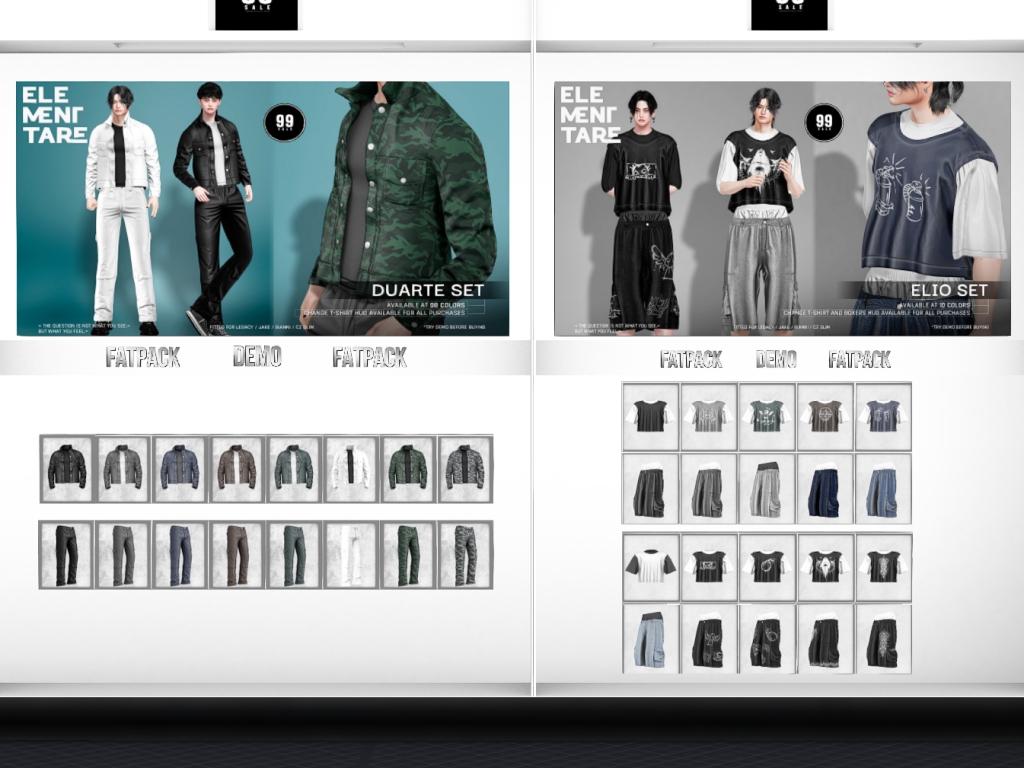1024x768 pixels.
Task: Pick the dark green camo Duarte jacket
Action: coord(408,468)
